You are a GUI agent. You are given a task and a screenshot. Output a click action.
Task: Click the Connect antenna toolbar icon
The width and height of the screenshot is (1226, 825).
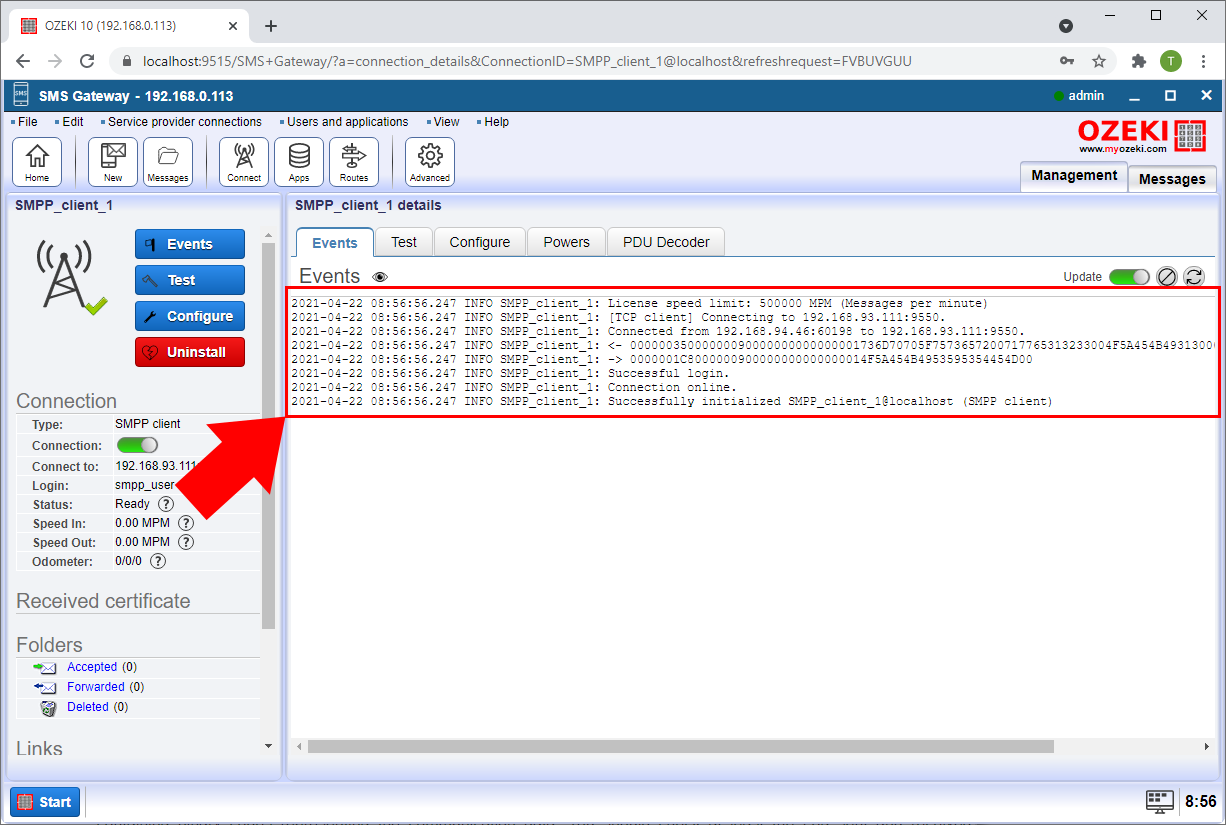(244, 162)
